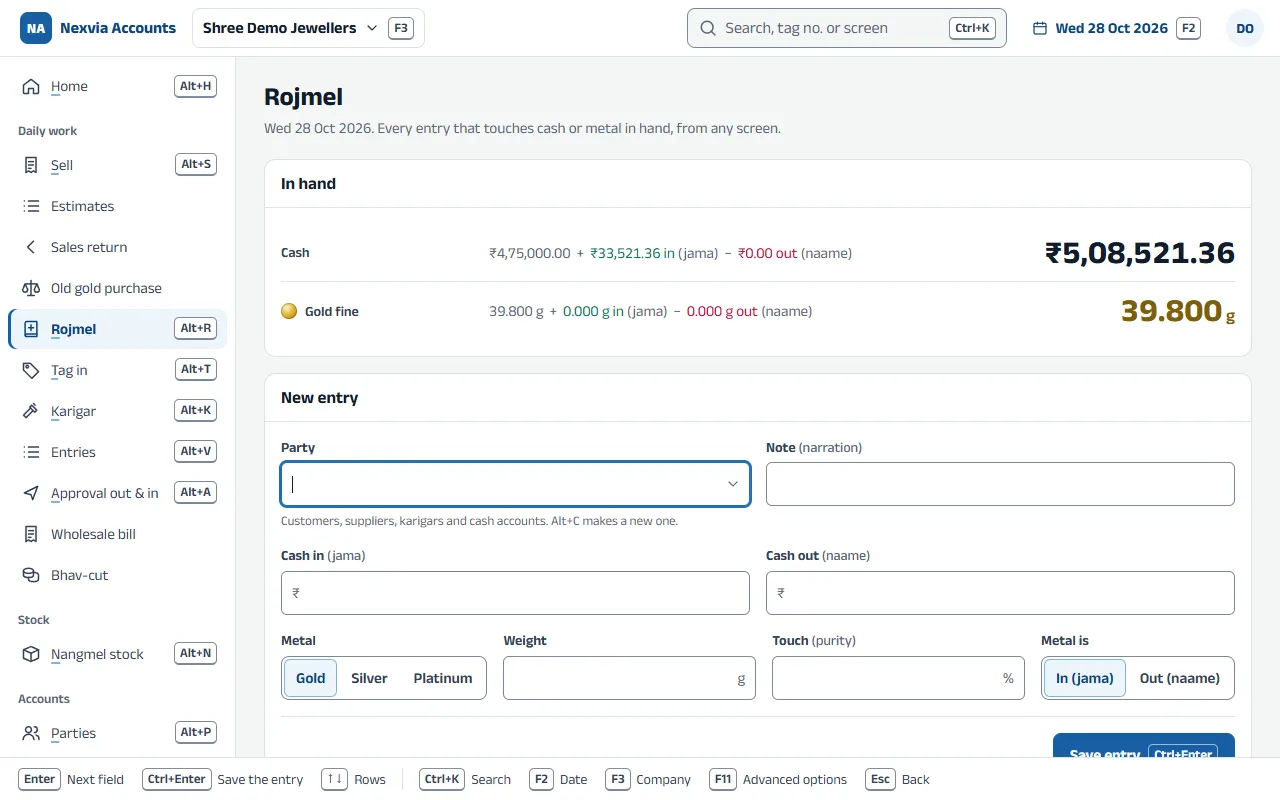The width and height of the screenshot is (1280, 800).
Task: Click the magnifier icon in search box
Action: (708, 28)
